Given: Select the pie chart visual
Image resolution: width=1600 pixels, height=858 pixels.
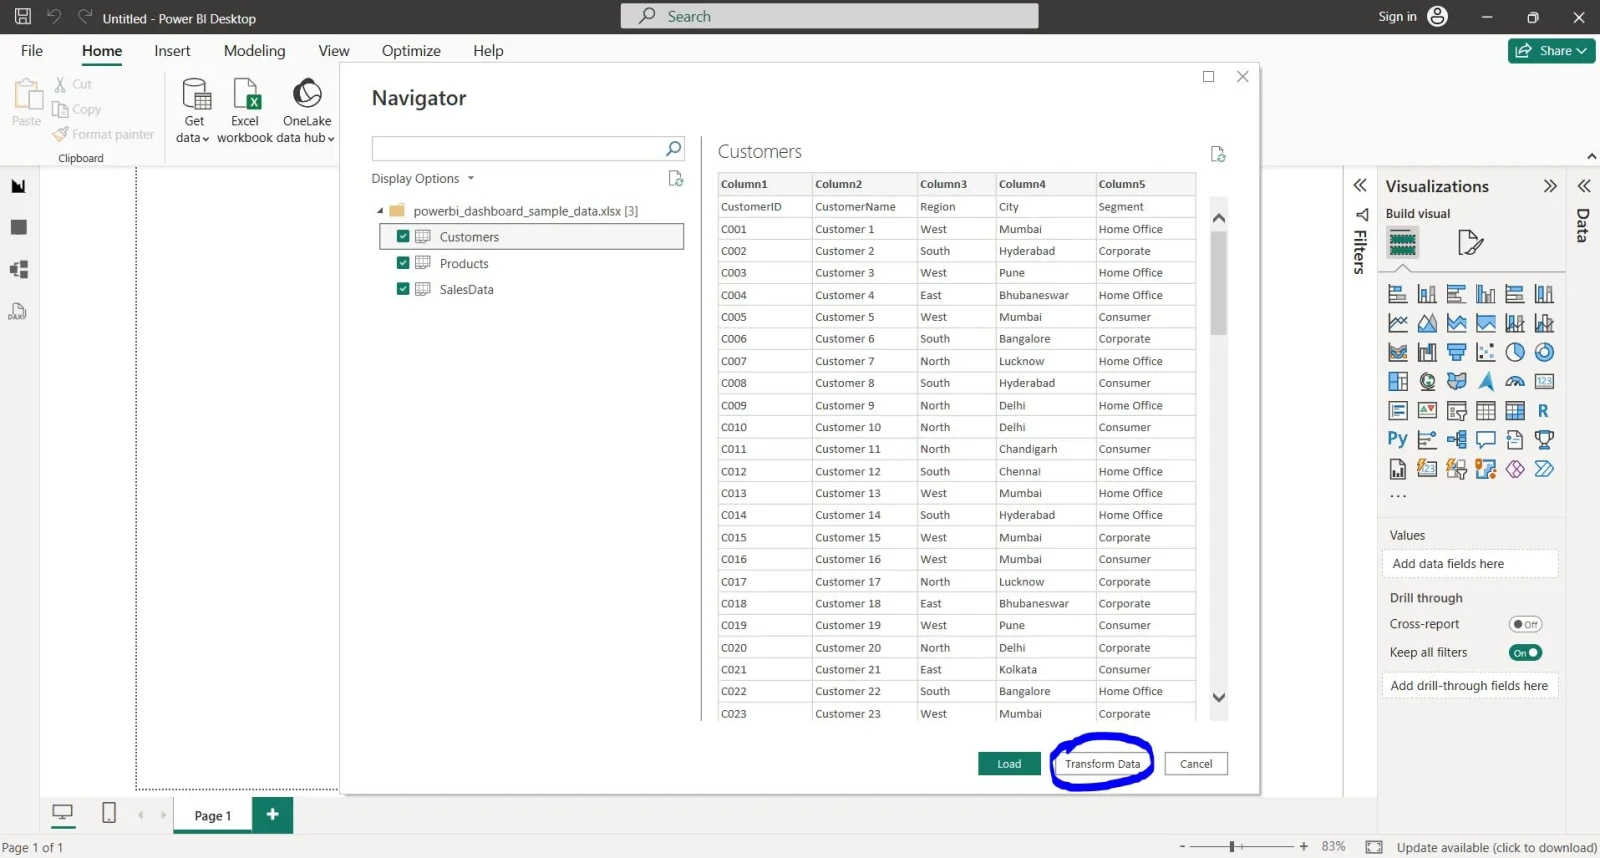Looking at the screenshot, I should pyautogui.click(x=1515, y=352).
